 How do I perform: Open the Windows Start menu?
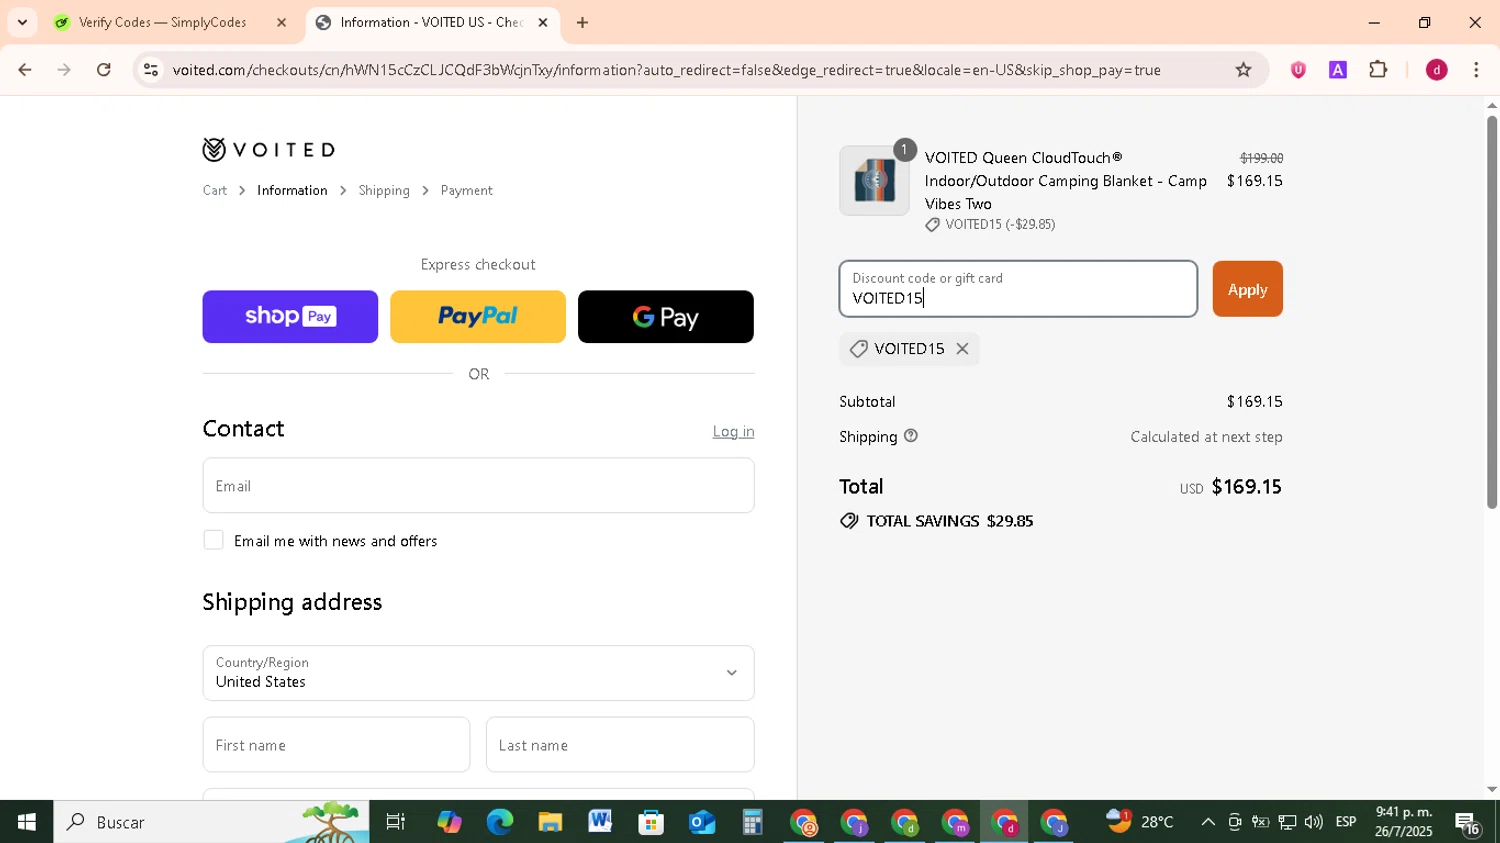(27, 822)
